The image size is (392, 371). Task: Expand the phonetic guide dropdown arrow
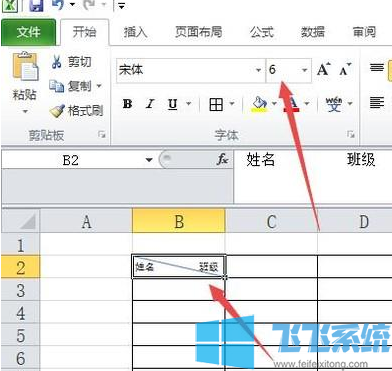point(350,104)
